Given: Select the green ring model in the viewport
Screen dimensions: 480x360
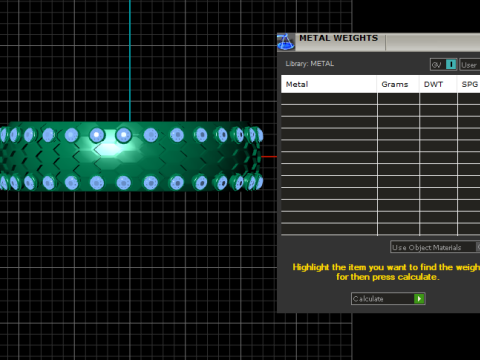Looking at the screenshot, I should [x=132, y=157].
